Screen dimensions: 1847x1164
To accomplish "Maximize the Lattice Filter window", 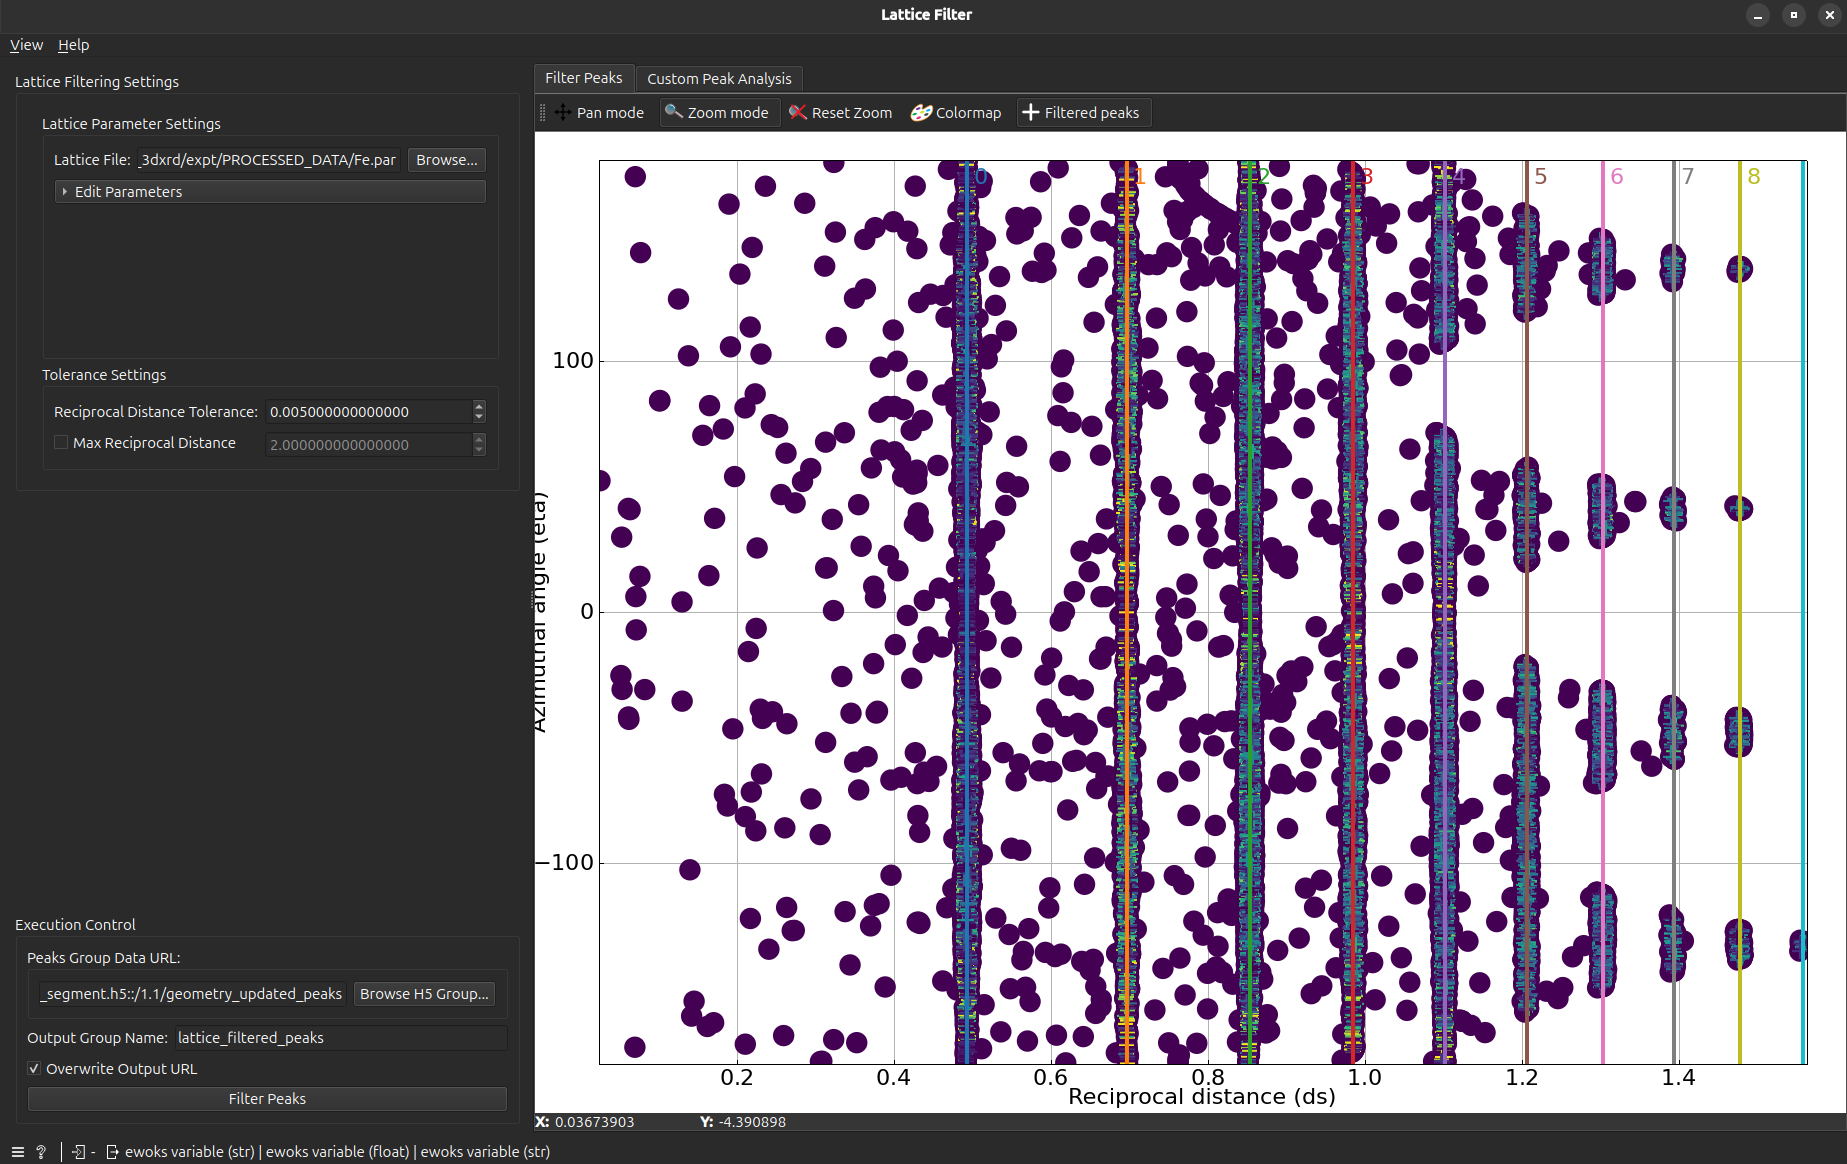I will click(1794, 15).
